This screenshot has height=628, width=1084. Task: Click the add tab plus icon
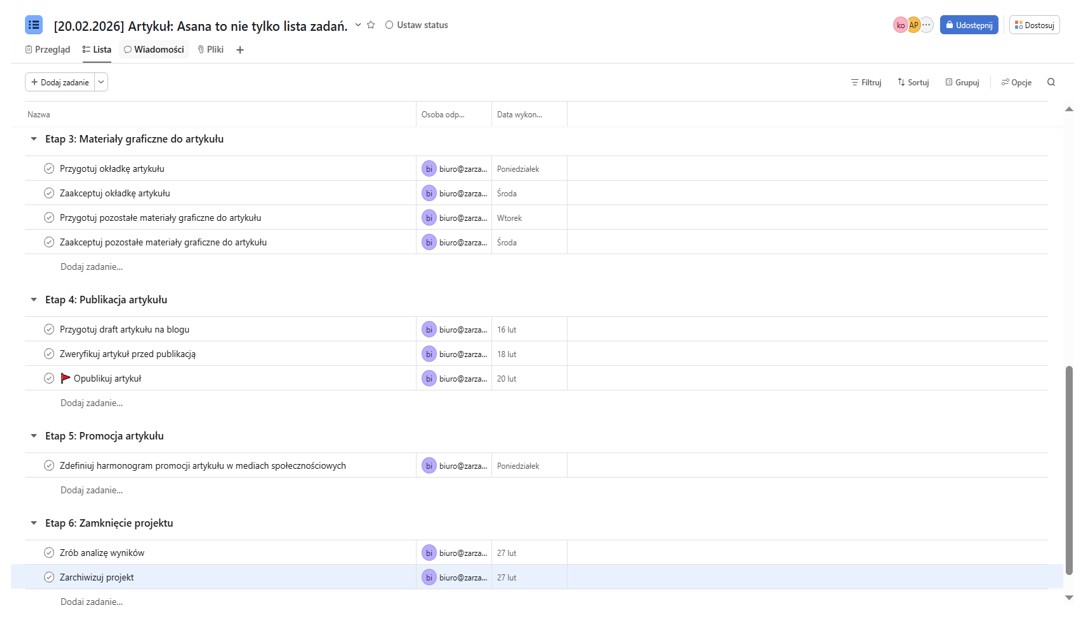240,50
